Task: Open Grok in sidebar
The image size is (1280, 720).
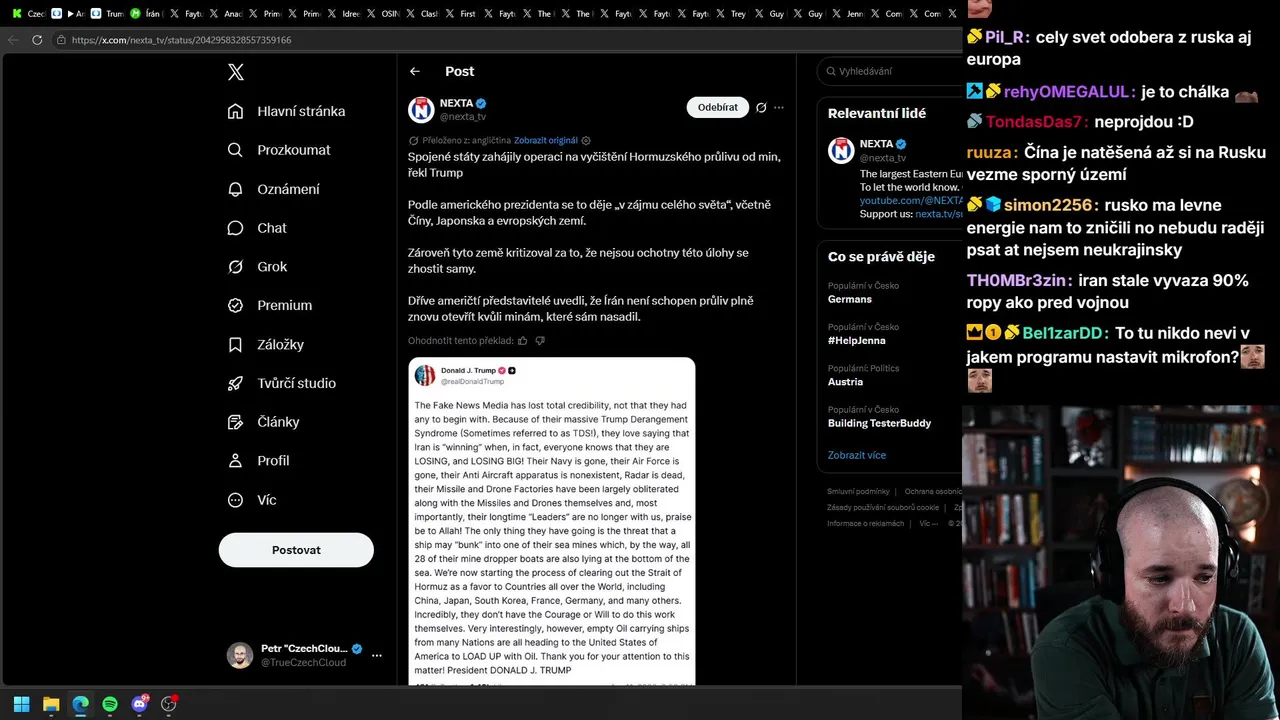Action: point(257,267)
